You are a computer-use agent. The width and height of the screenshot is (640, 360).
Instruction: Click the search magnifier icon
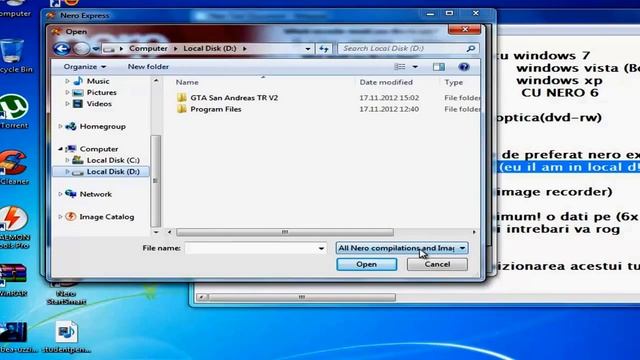[x=471, y=49]
